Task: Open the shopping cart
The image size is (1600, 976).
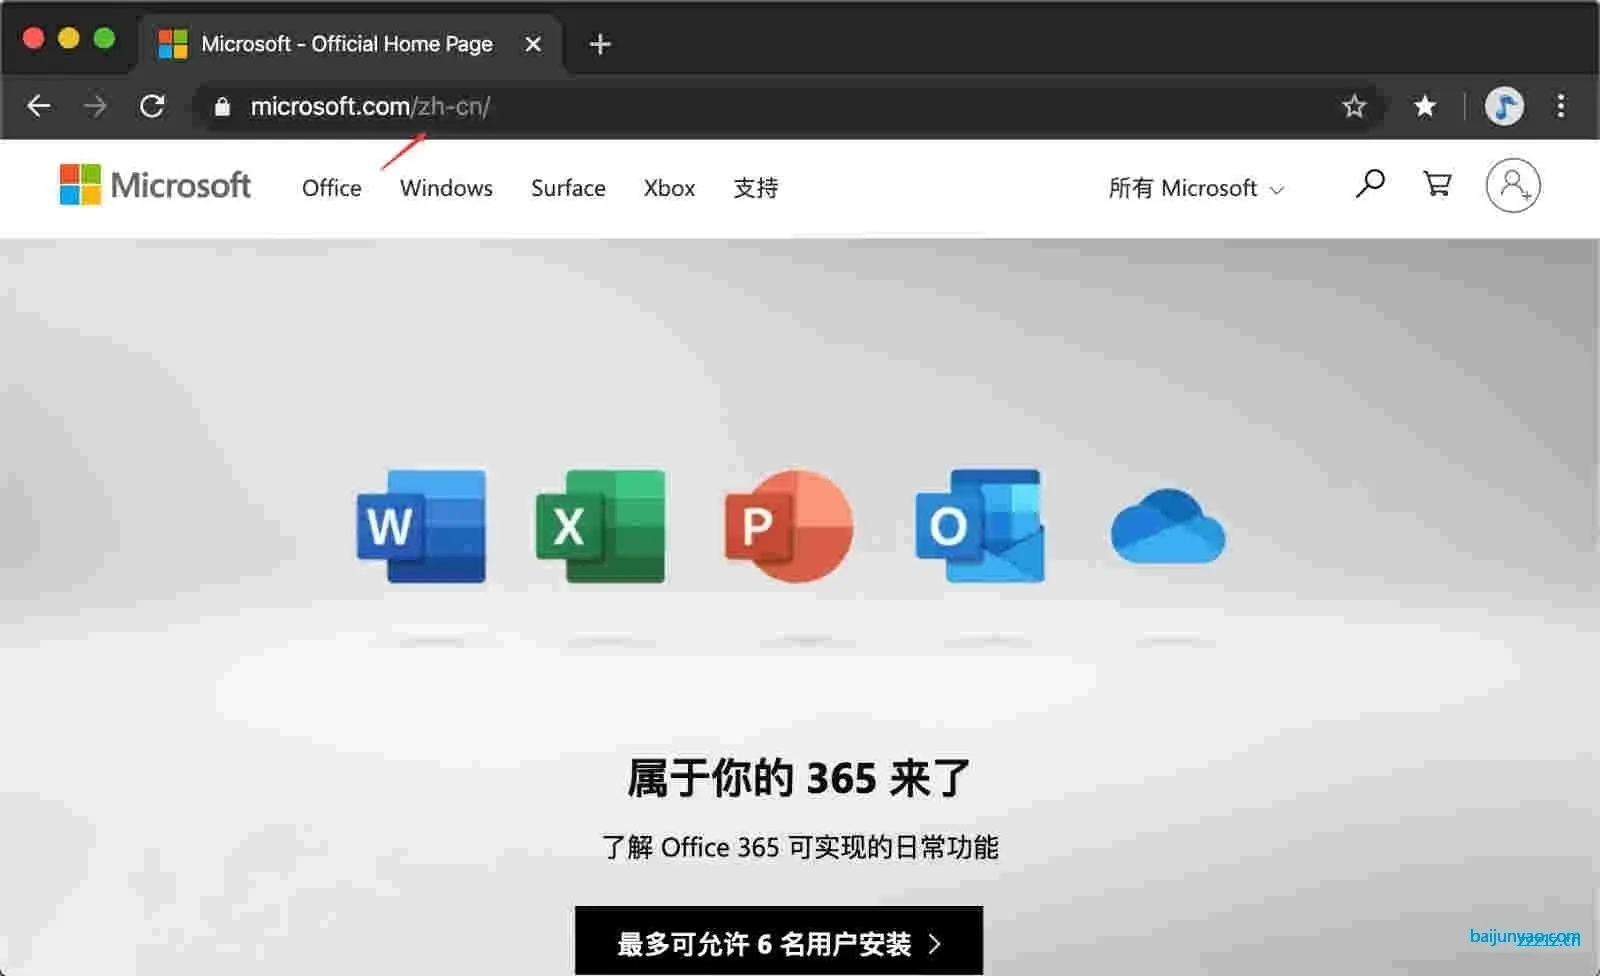Action: [1437, 183]
